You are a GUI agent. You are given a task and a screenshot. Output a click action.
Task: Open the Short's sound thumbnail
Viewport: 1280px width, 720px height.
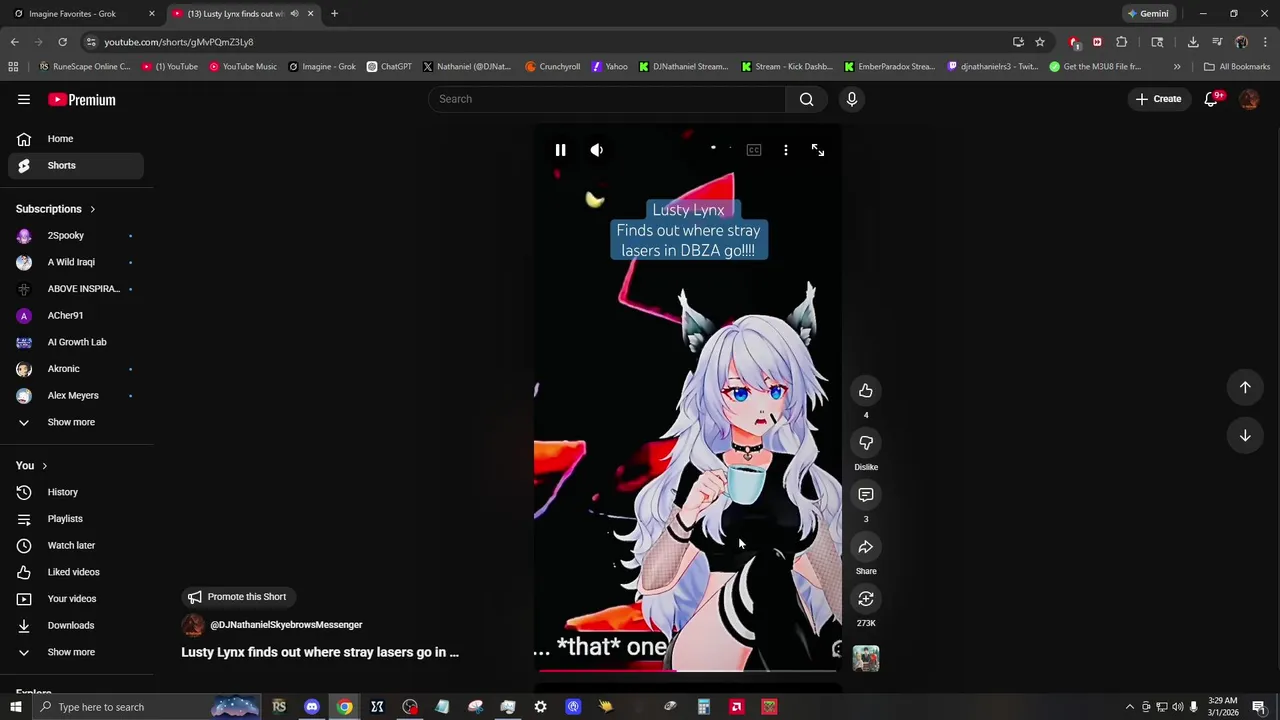click(866, 658)
